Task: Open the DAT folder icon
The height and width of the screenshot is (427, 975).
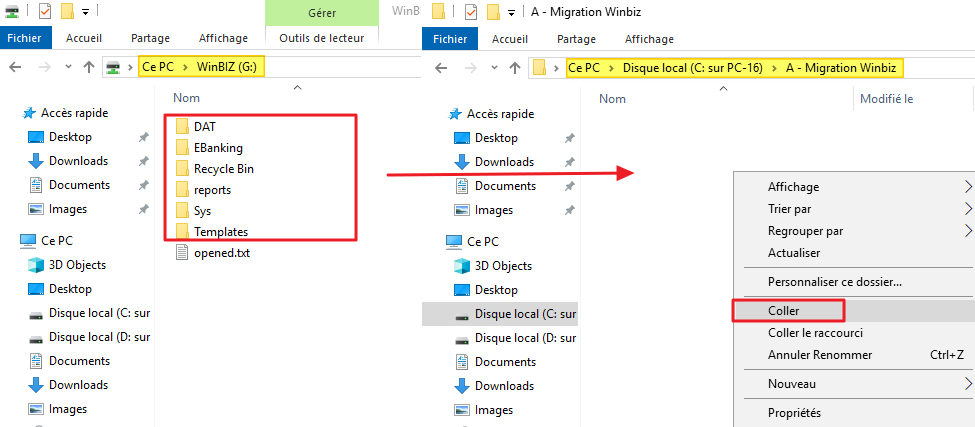Action: point(181,126)
